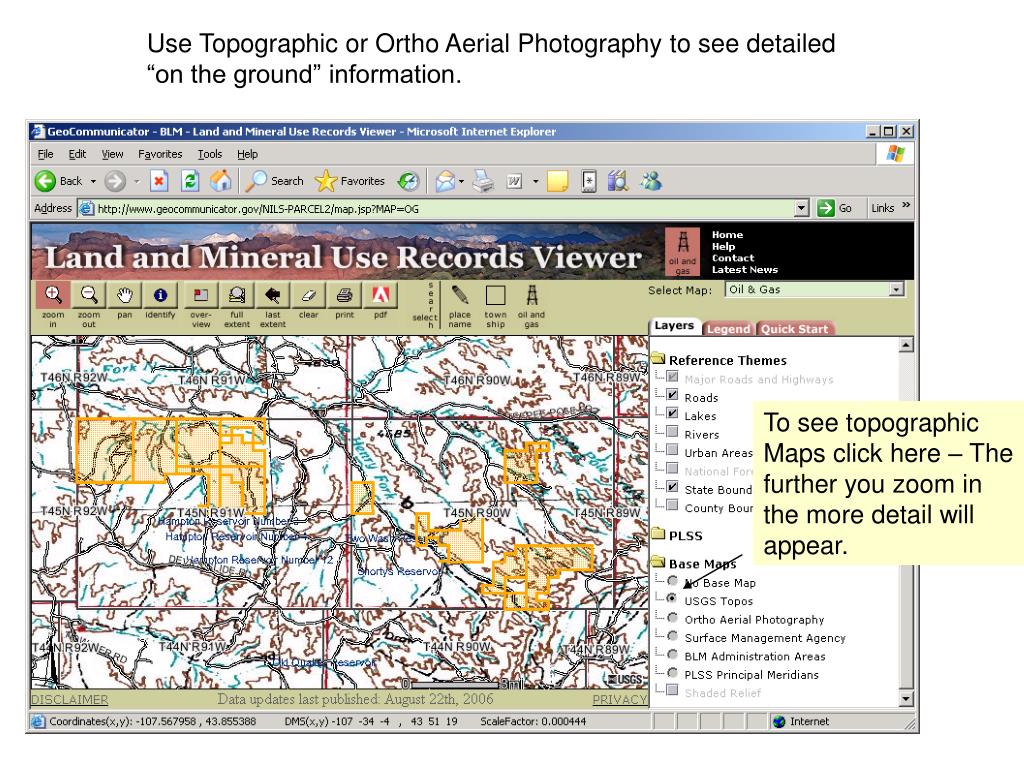Click the oil and gas banner logo

click(682, 251)
